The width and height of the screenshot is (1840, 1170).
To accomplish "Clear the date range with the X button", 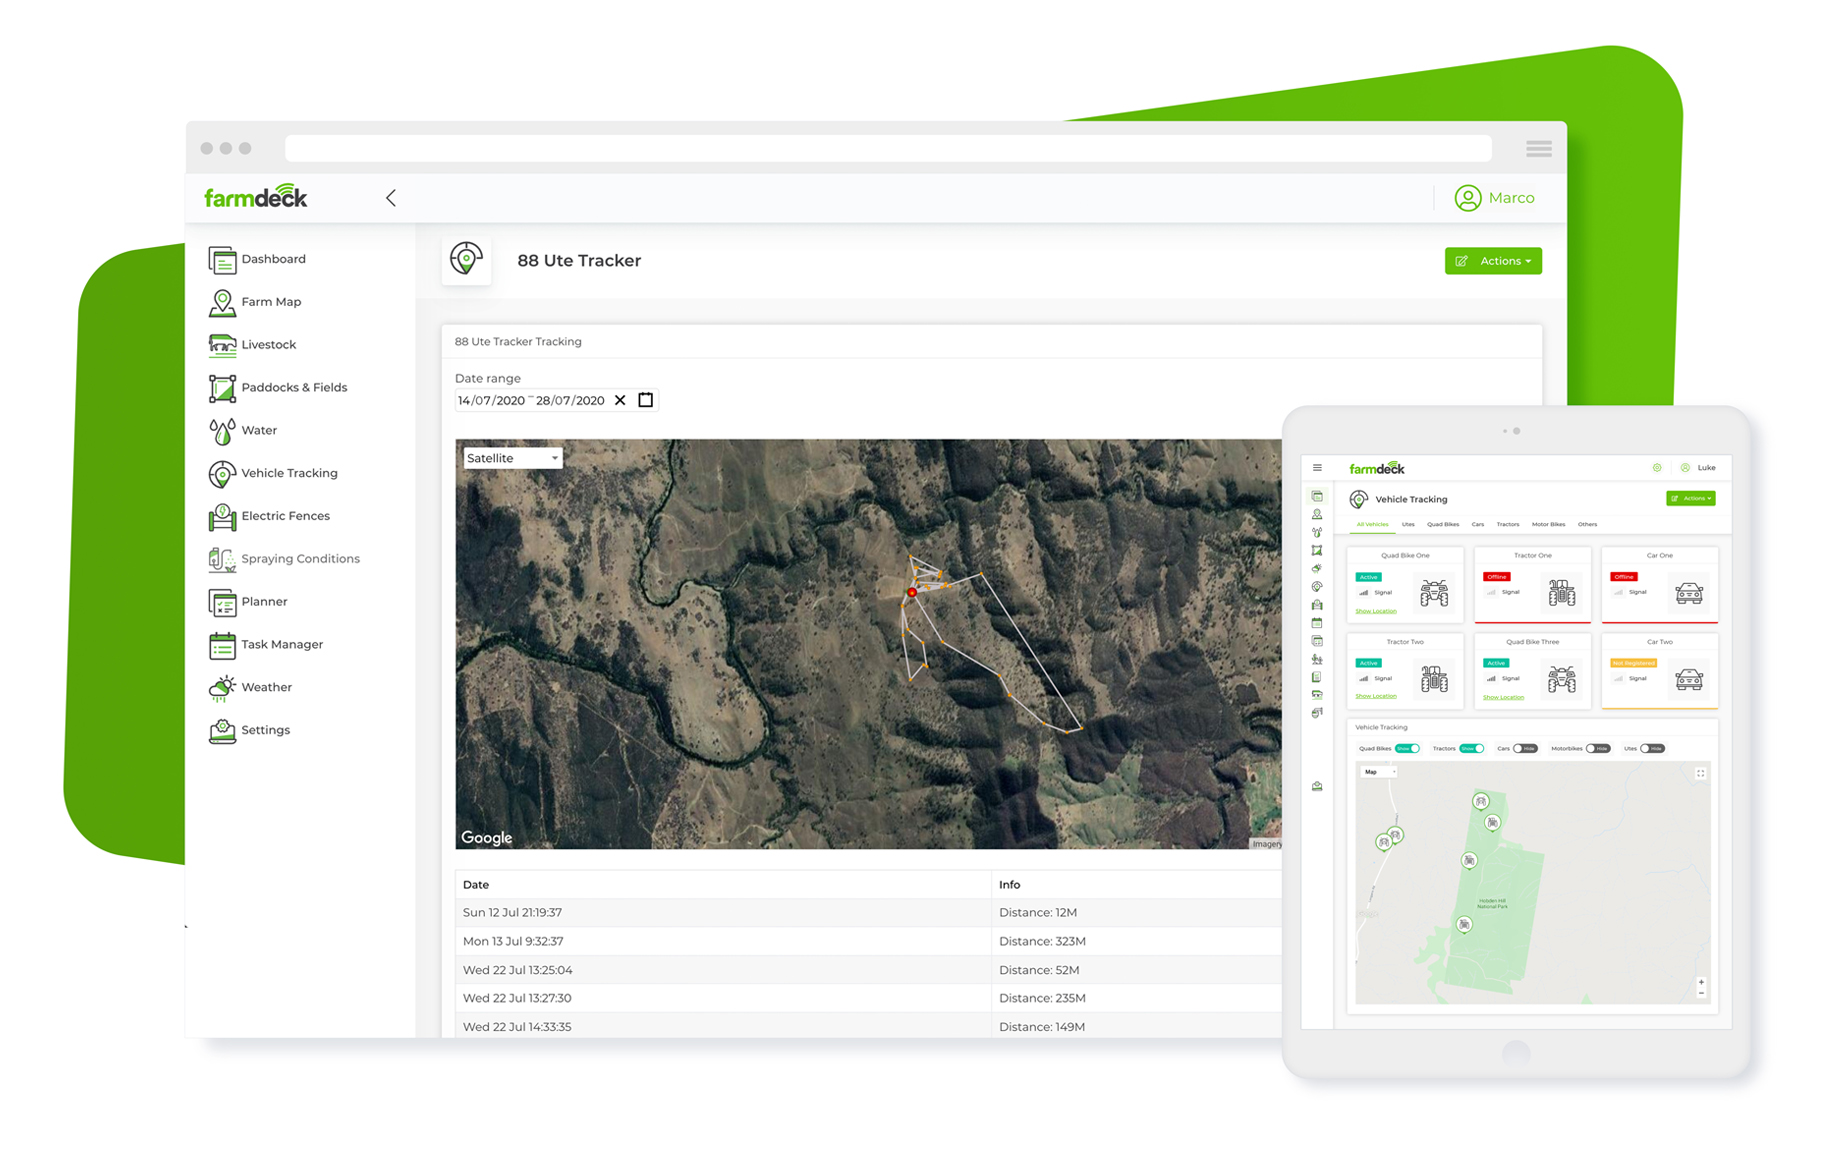I will 620,400.
